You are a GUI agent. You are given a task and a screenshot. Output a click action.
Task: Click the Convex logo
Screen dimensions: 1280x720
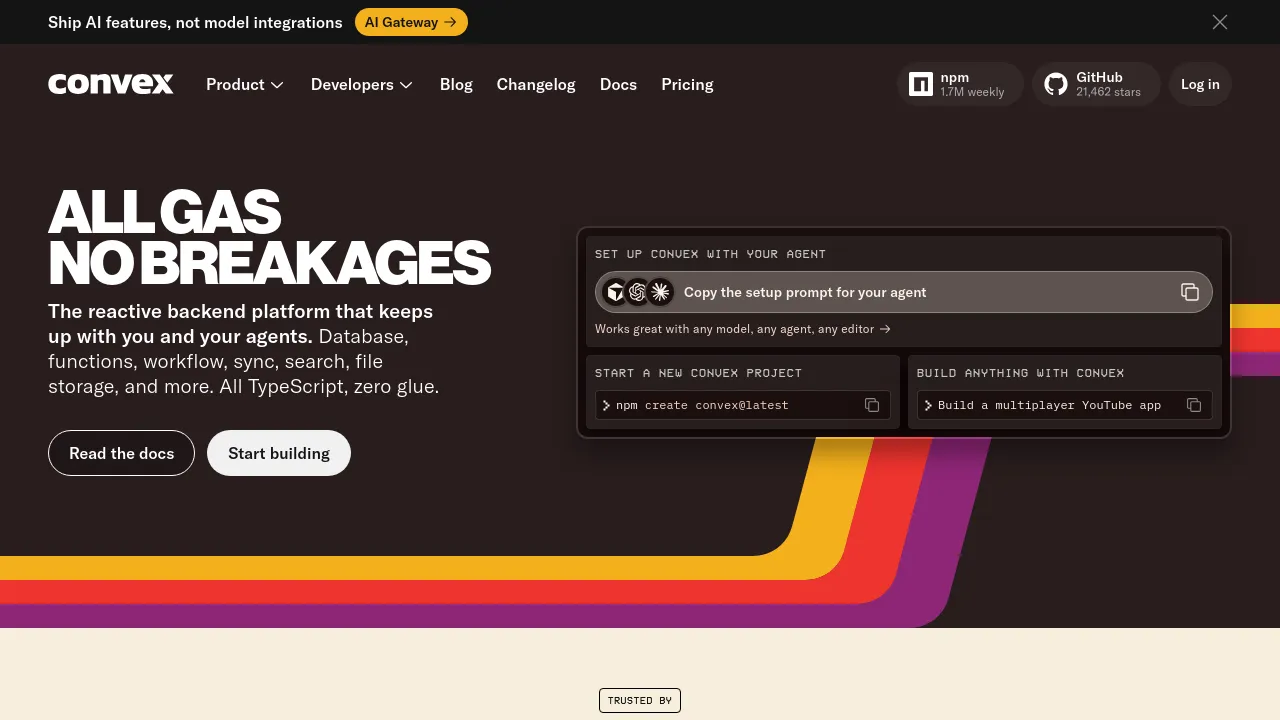coord(111,84)
